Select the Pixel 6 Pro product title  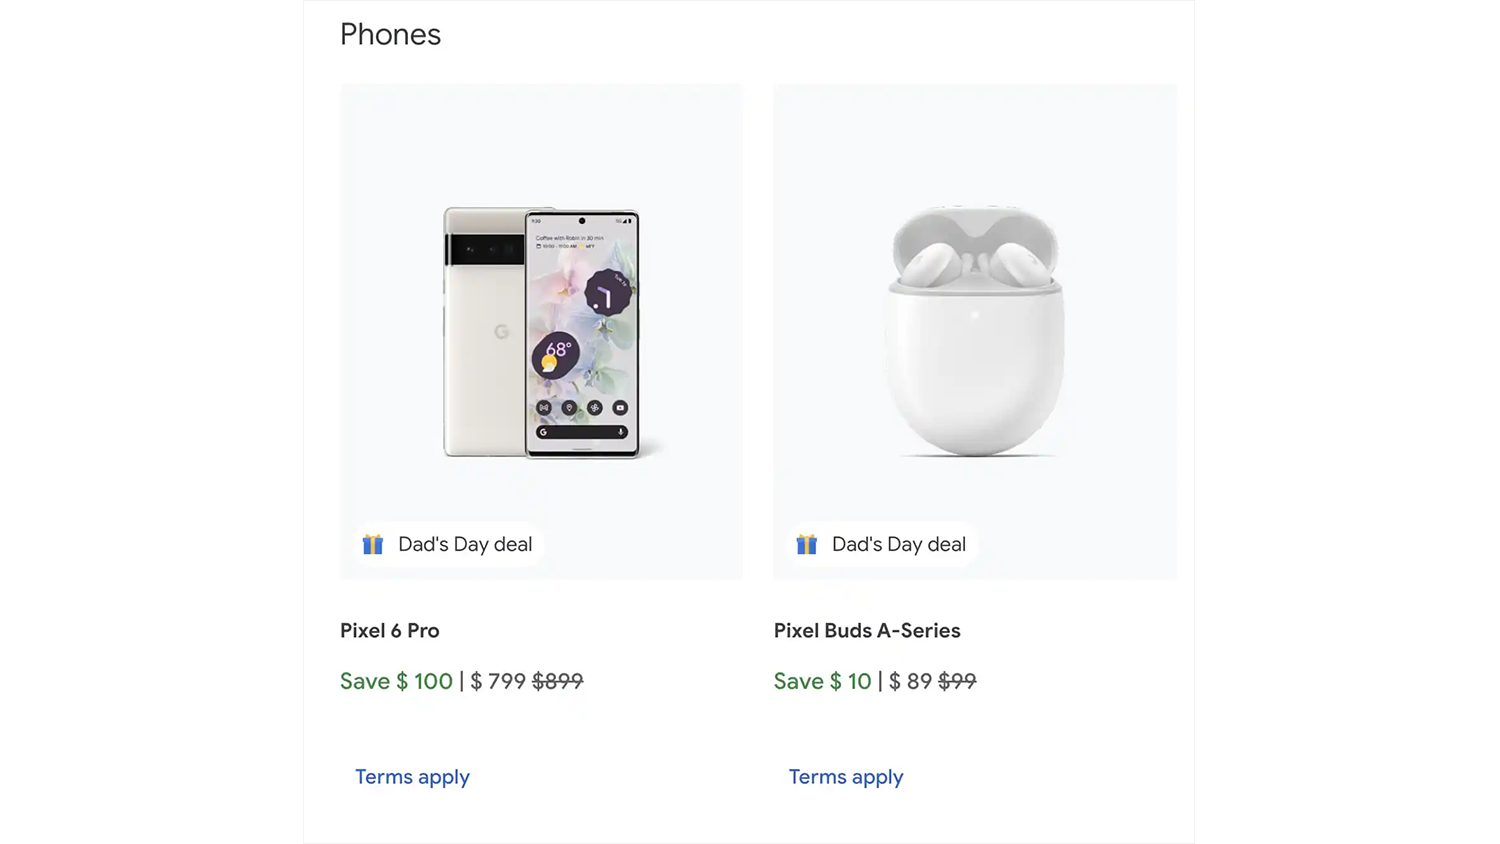390,631
